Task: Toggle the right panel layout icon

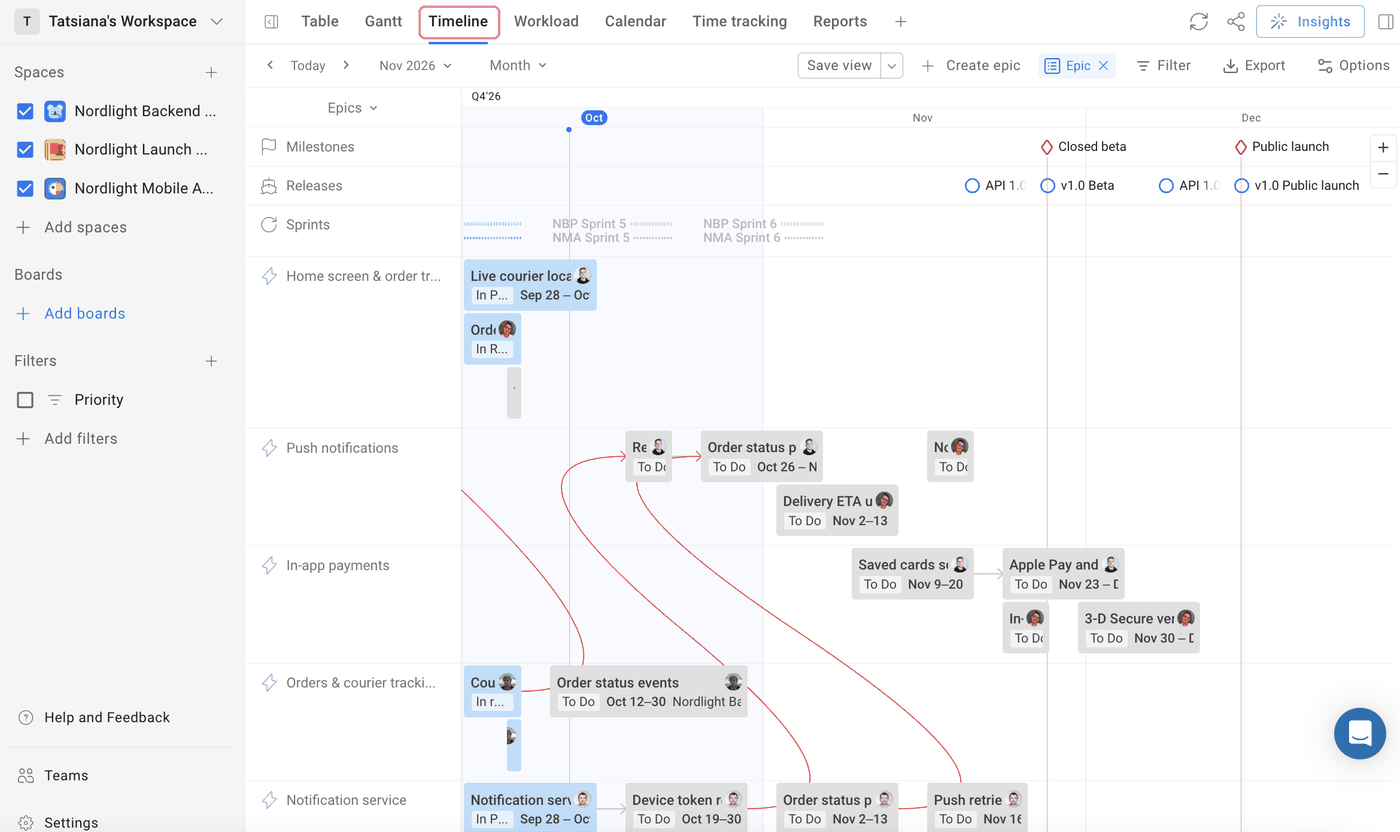Action: coord(1385,21)
